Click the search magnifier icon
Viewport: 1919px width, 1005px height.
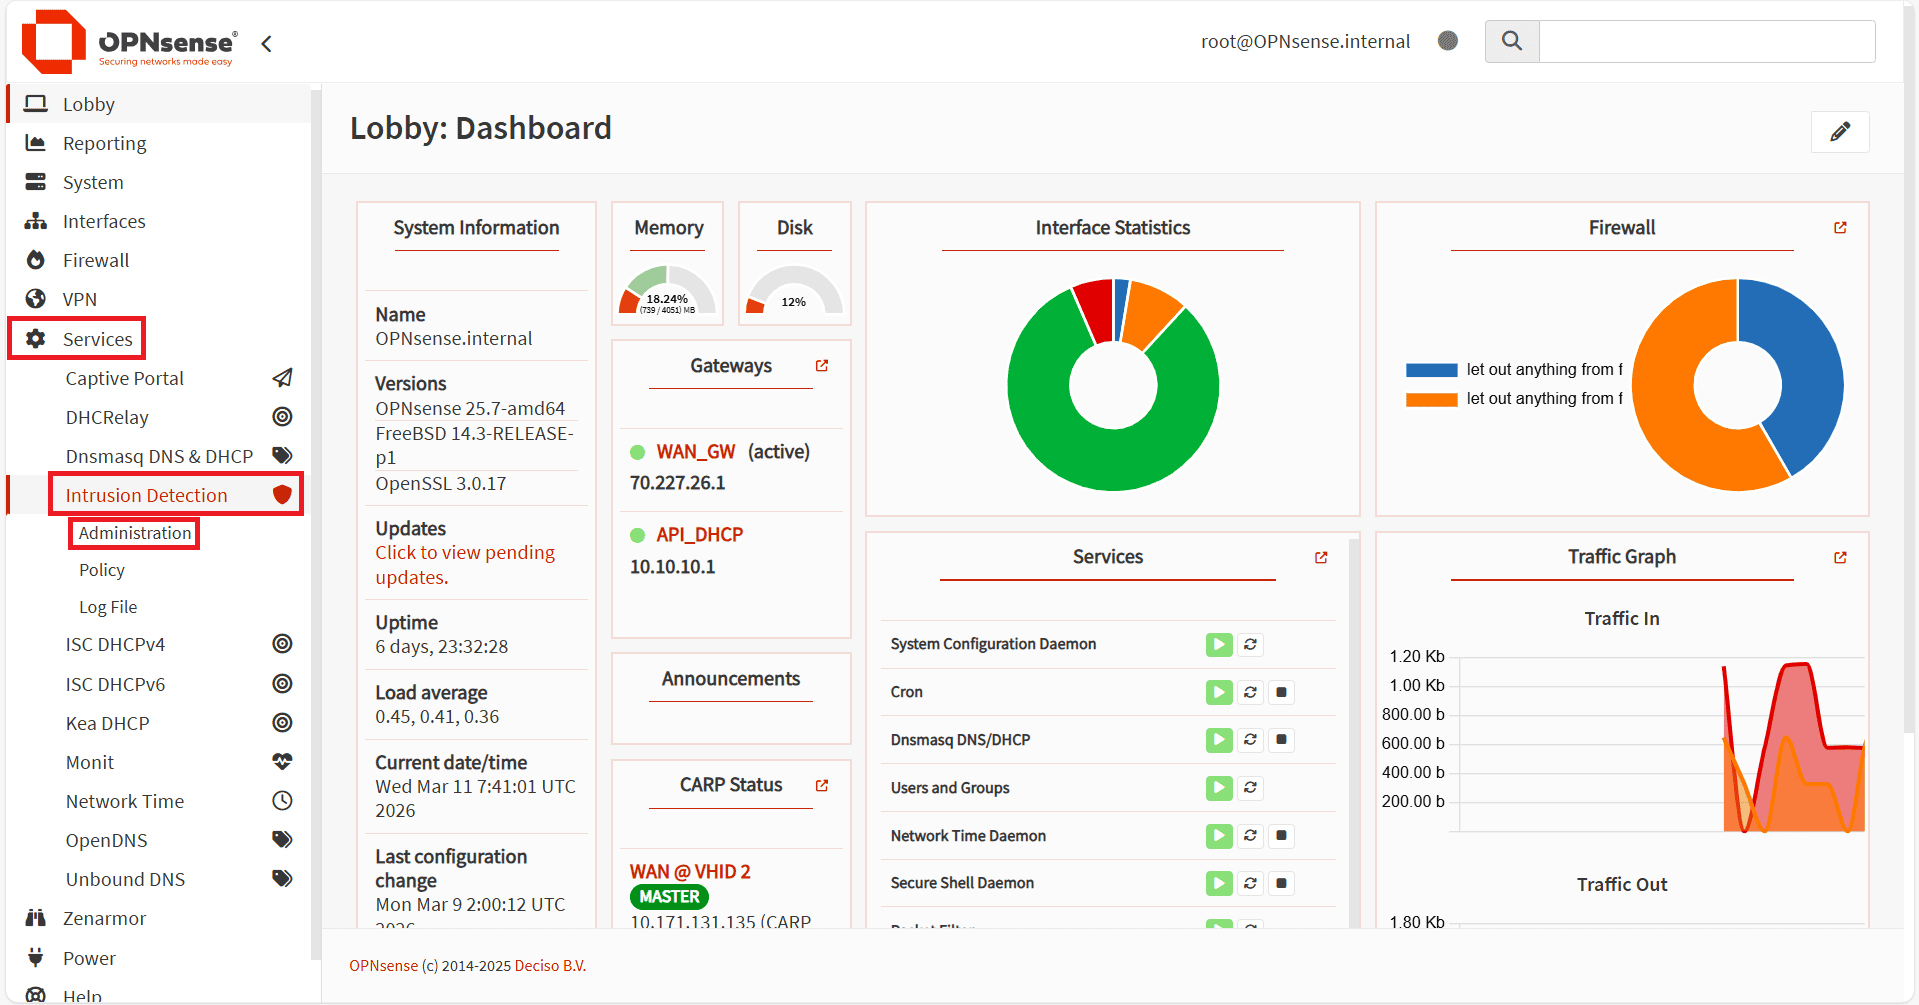[x=1511, y=41]
